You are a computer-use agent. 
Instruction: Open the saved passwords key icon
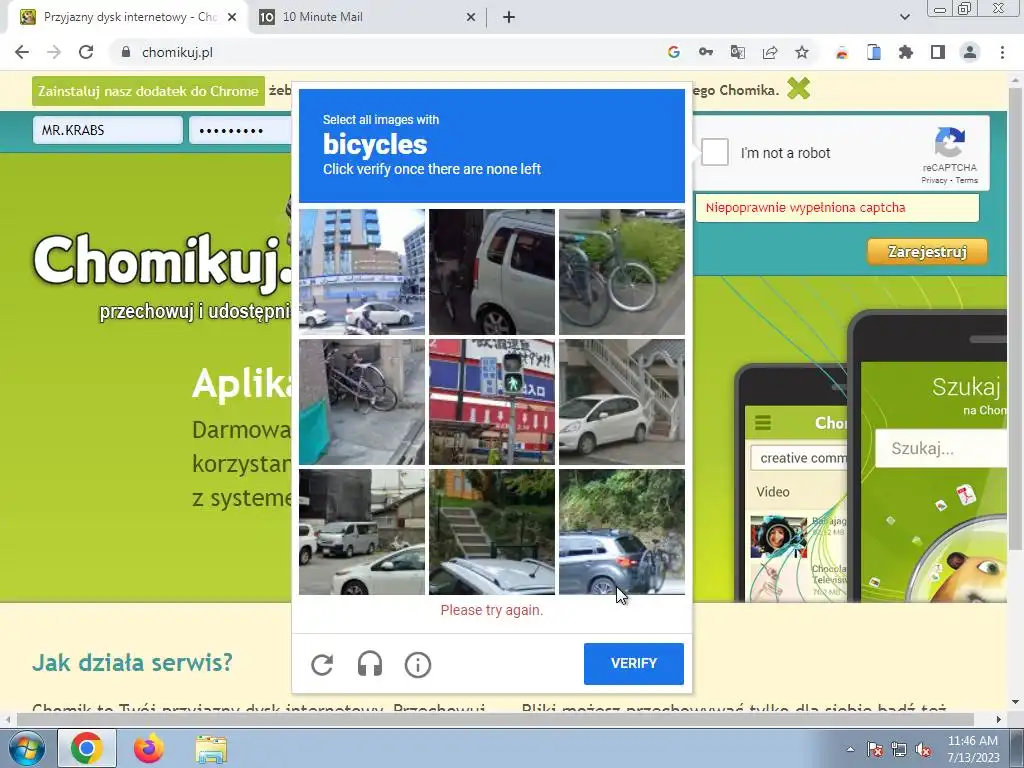(705, 52)
